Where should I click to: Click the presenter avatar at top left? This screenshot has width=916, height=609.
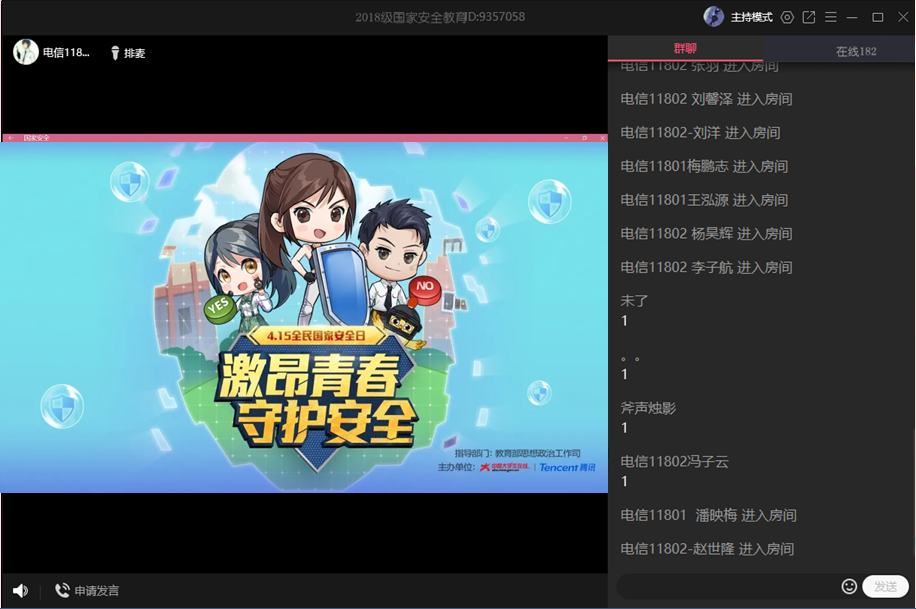[x=26, y=52]
